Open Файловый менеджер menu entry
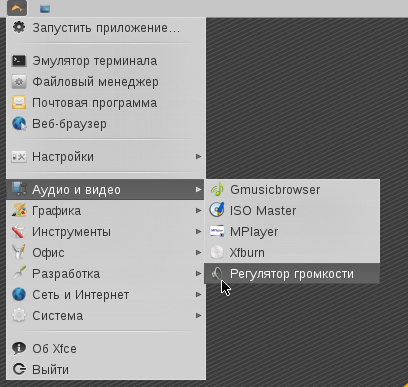Screen dimensions: 408x387 pos(105,82)
